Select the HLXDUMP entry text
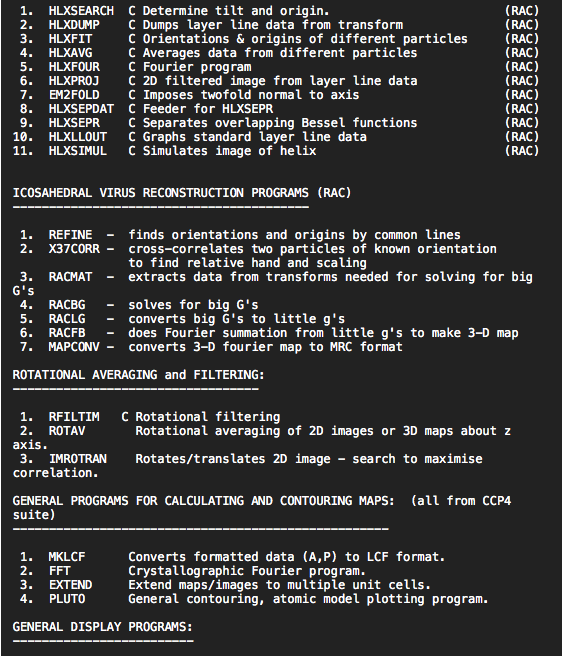This screenshot has height=656, width=562. [x=74, y=25]
